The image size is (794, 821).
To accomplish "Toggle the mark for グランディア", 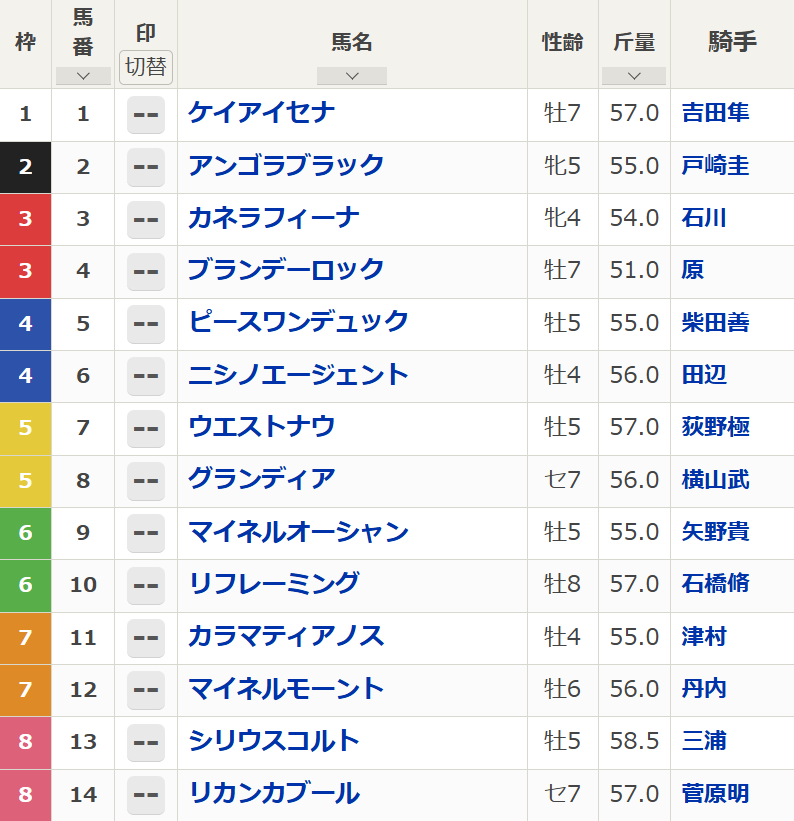I will coord(146,480).
